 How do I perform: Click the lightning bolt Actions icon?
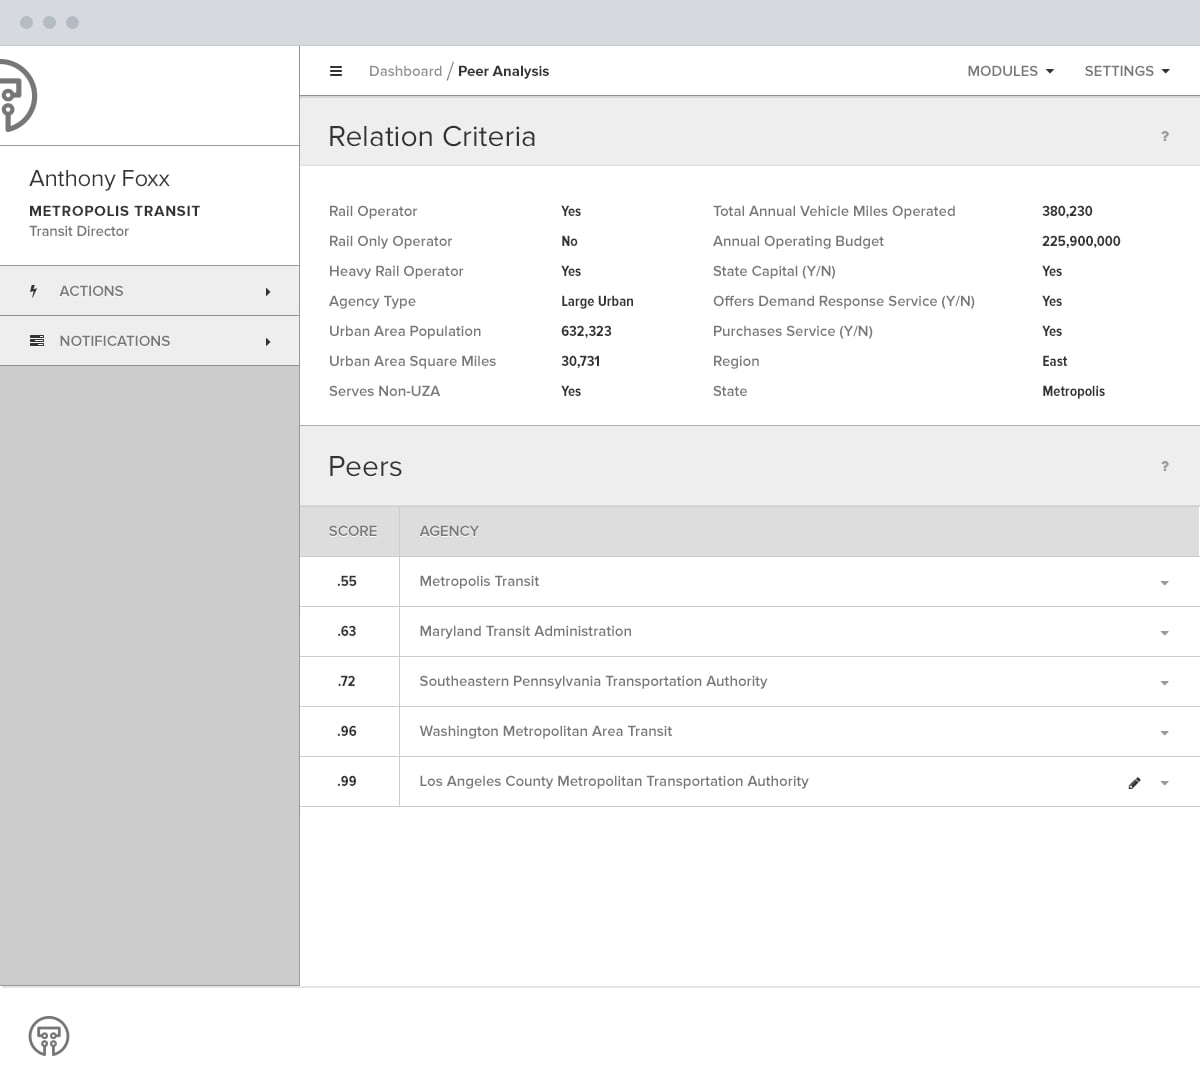tap(34, 291)
